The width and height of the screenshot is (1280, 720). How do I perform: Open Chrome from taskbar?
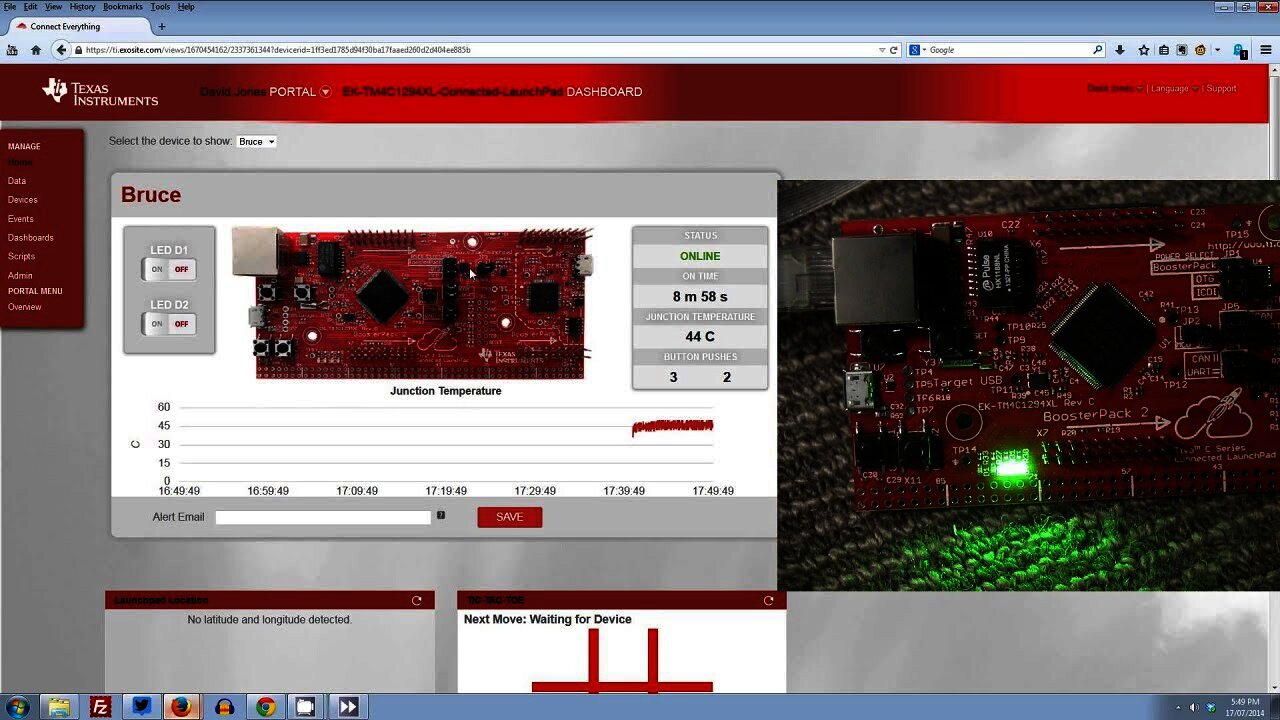pyautogui.click(x=265, y=707)
